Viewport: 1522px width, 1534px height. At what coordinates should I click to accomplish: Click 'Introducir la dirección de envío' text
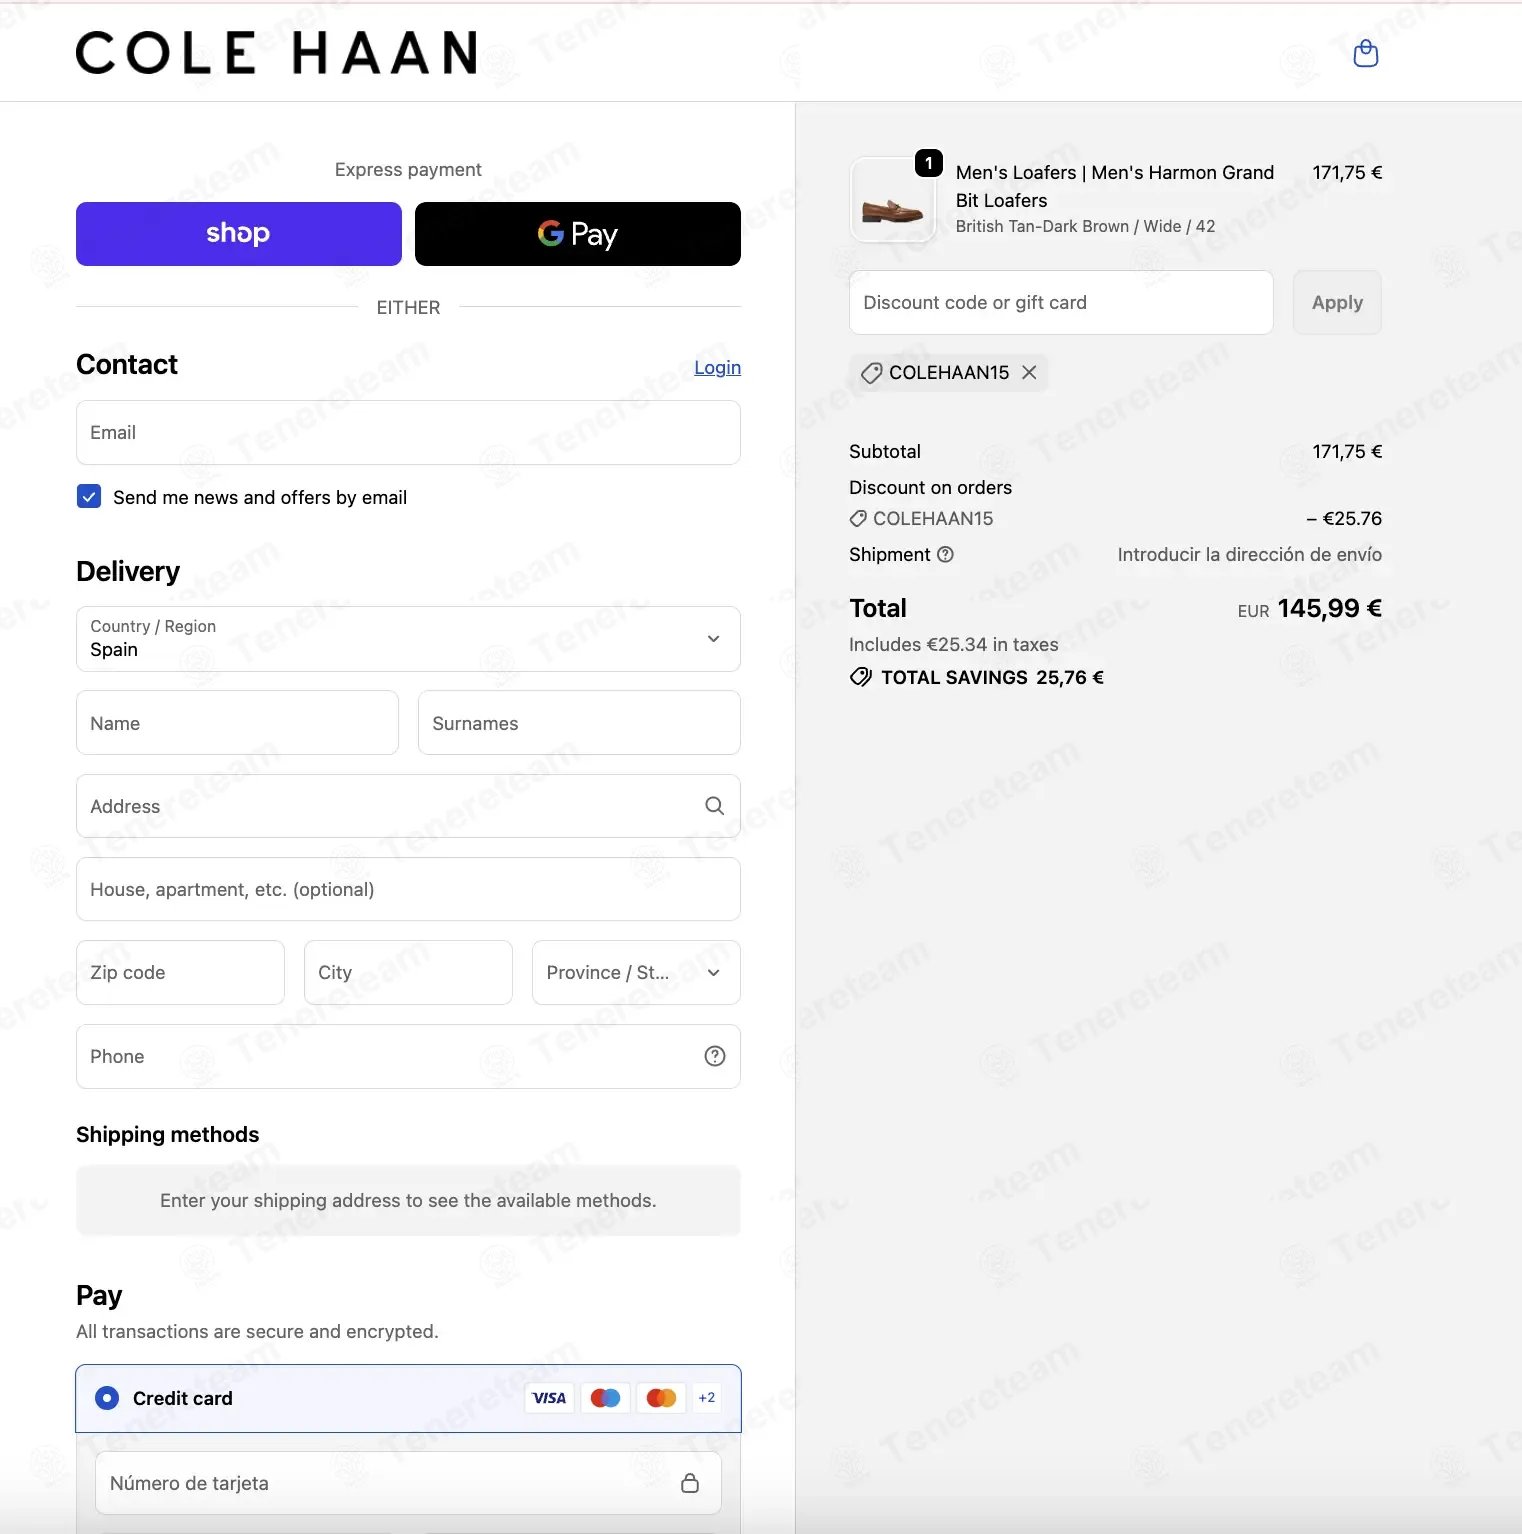coord(1250,554)
